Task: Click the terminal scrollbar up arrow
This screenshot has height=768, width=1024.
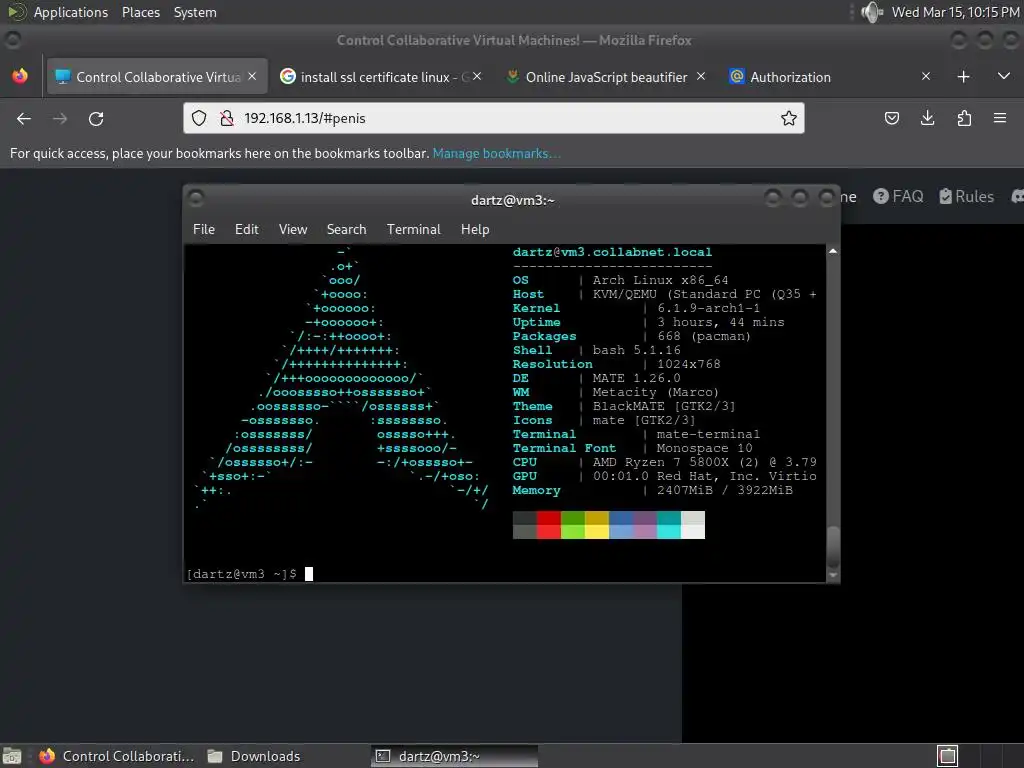Action: 833,251
